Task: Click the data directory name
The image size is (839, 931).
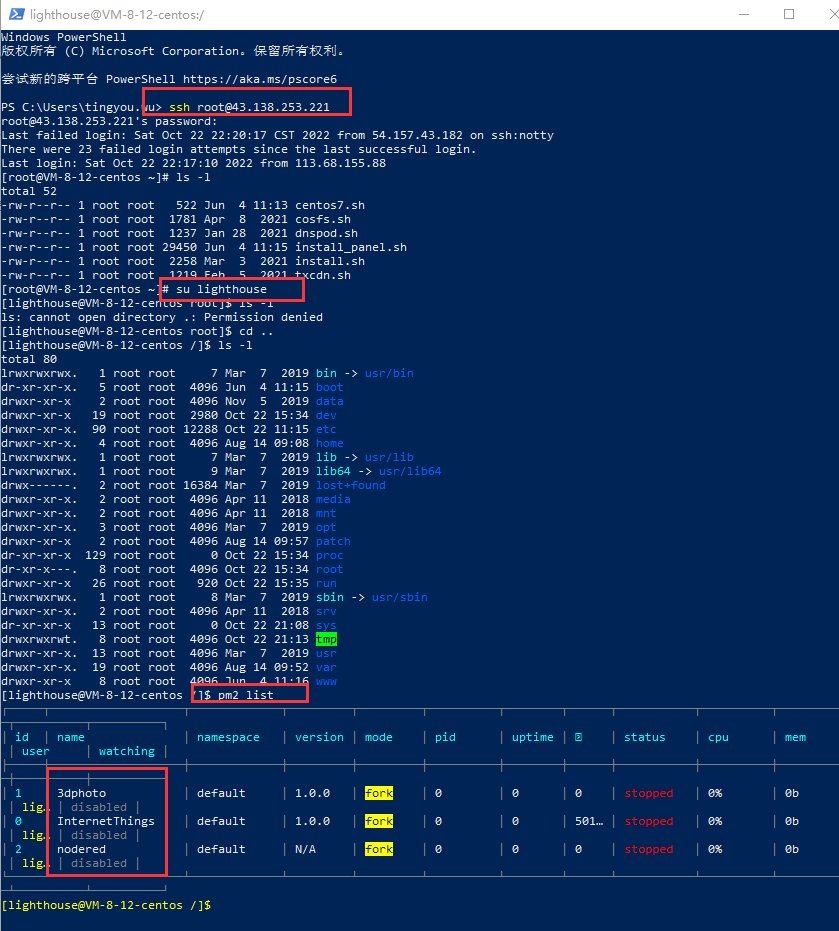Action: [330, 401]
